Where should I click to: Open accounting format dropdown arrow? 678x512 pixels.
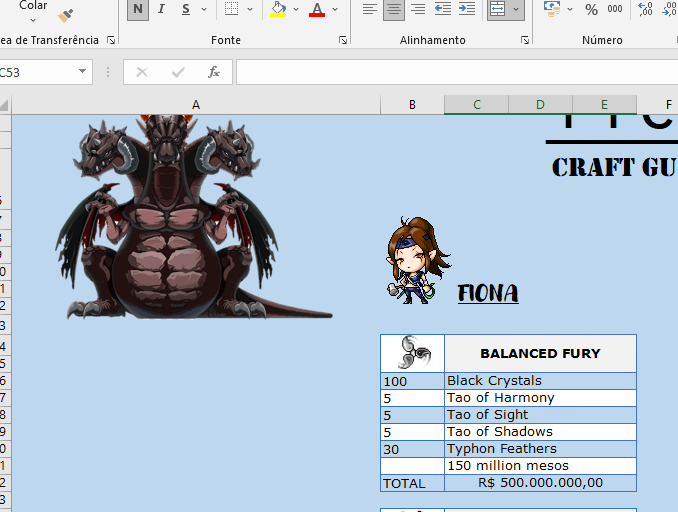coord(570,9)
